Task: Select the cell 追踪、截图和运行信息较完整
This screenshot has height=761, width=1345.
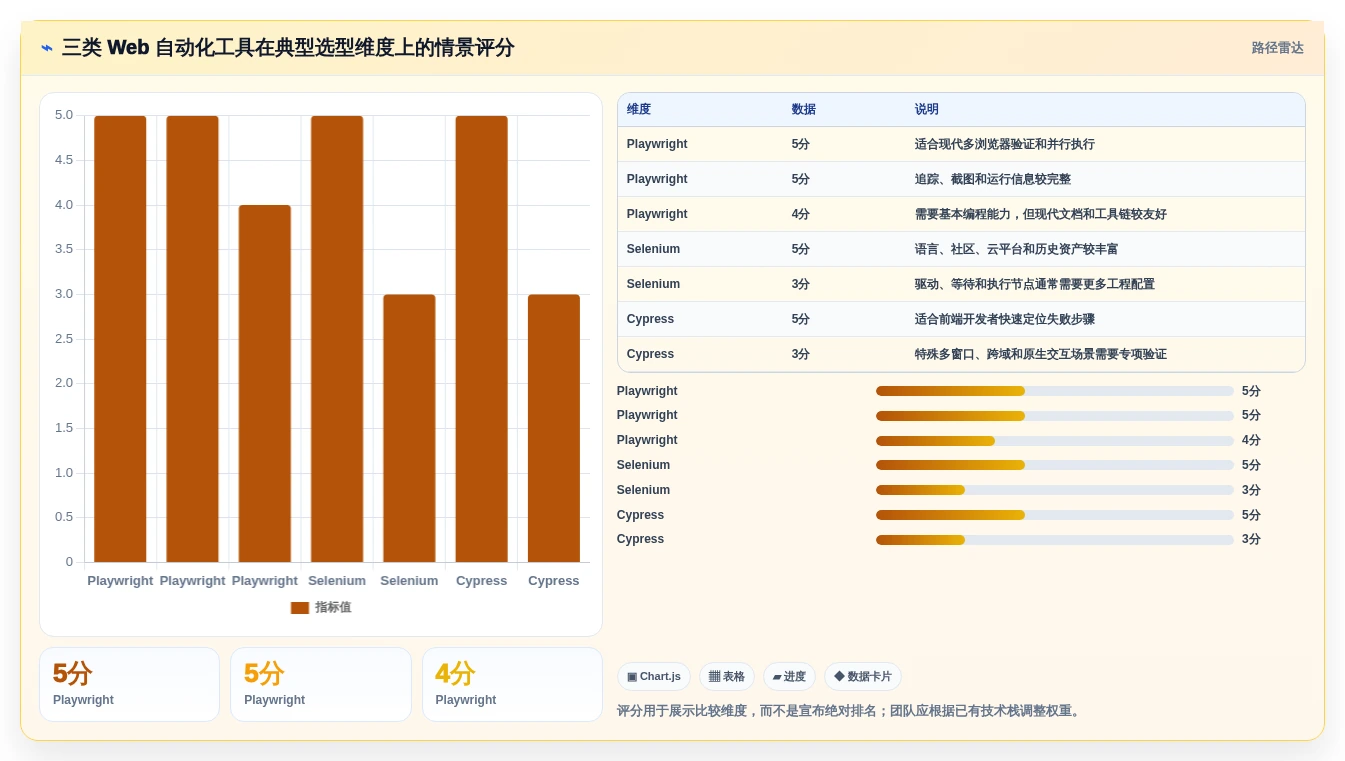Action: coord(993,179)
